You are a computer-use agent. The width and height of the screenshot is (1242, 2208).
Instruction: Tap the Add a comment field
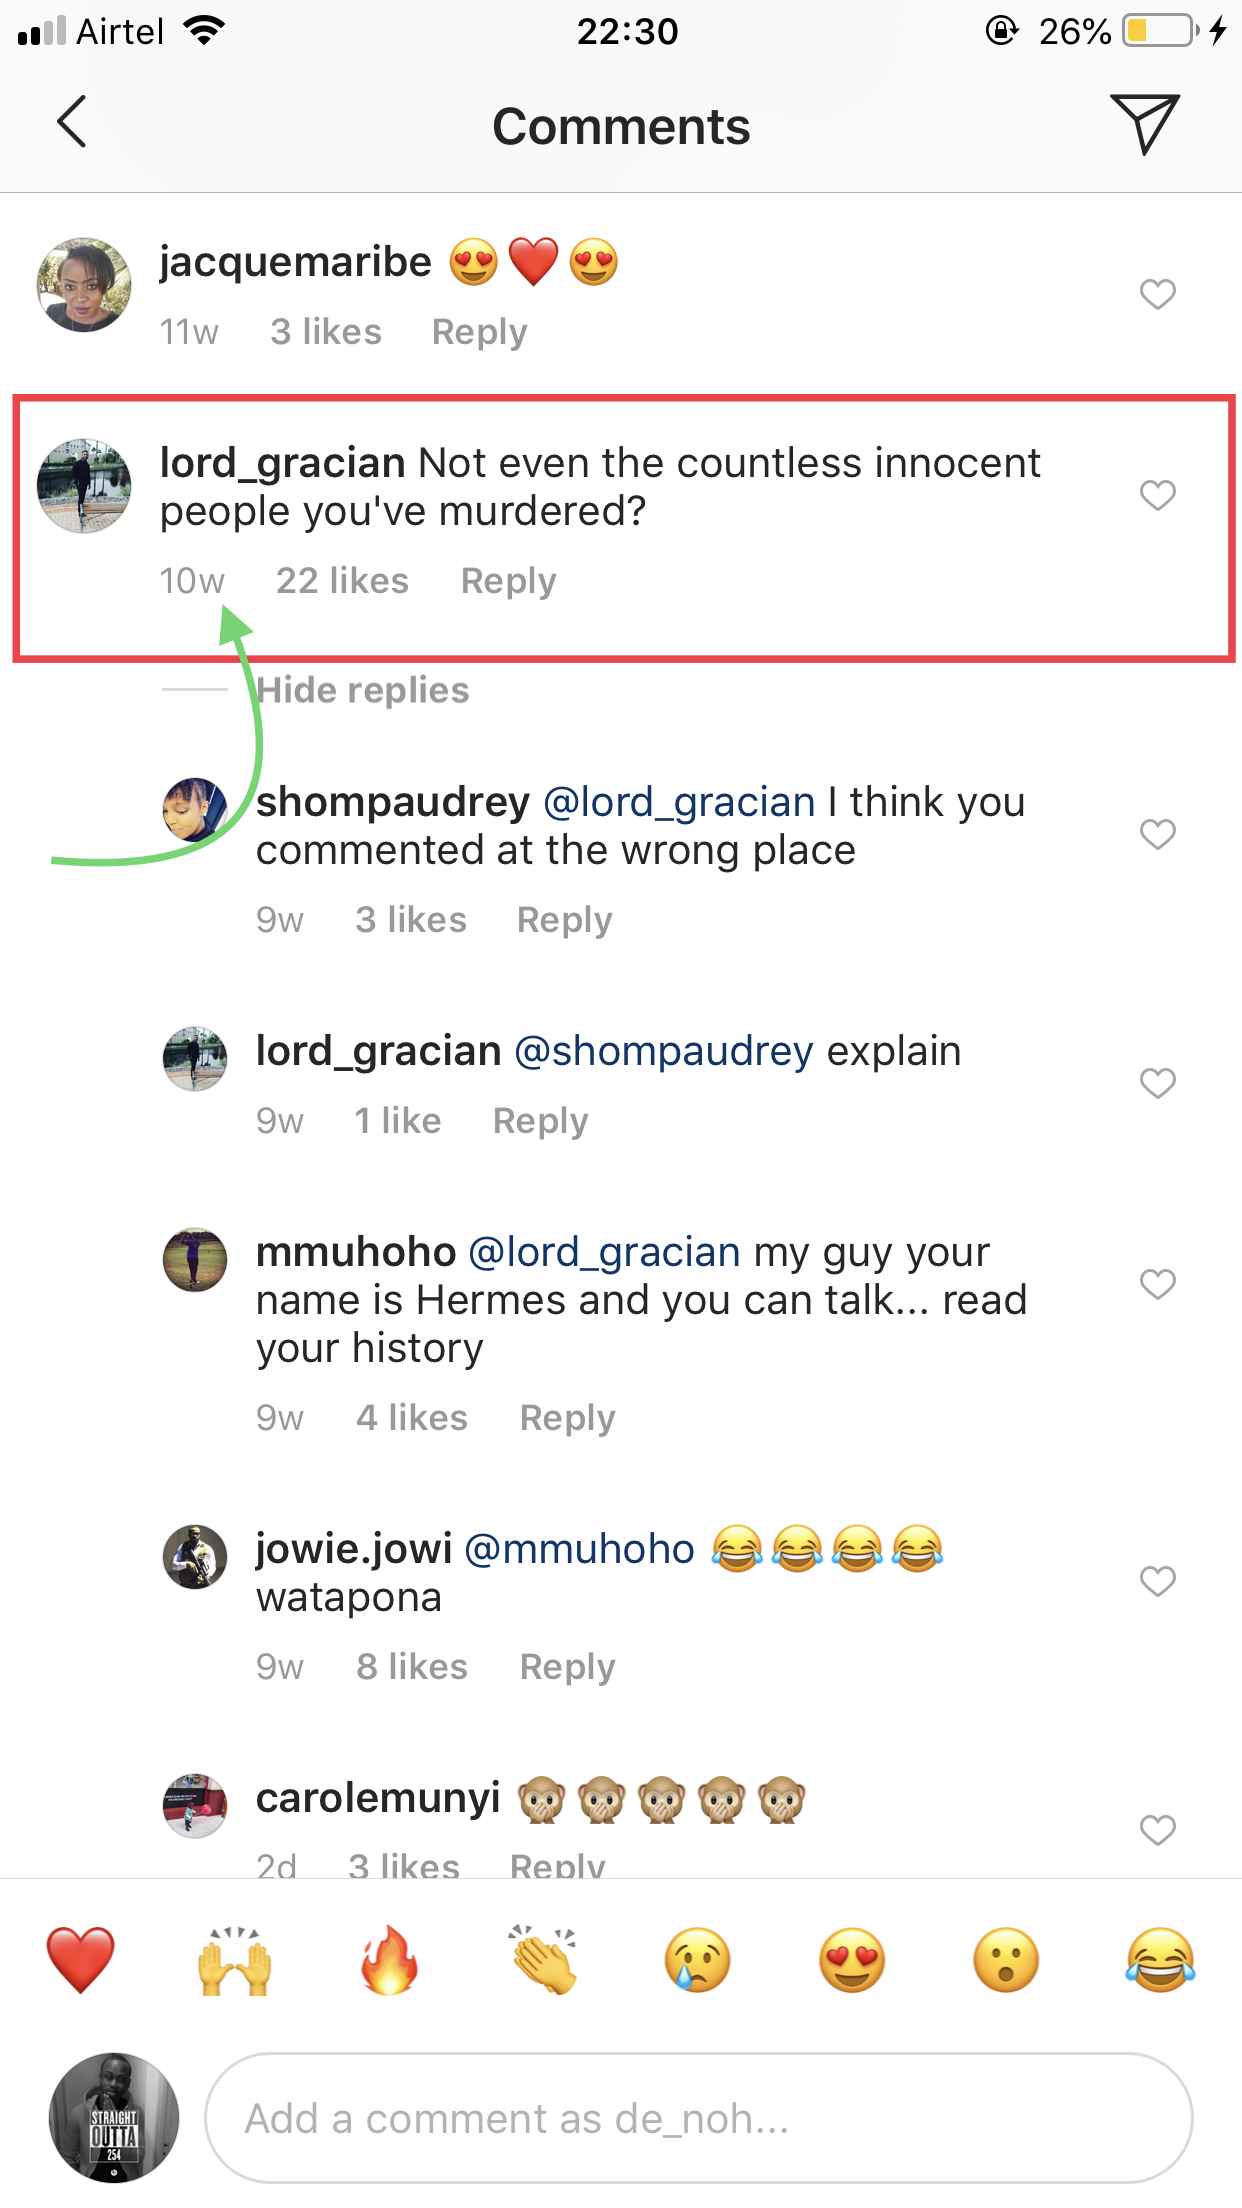tap(698, 2118)
